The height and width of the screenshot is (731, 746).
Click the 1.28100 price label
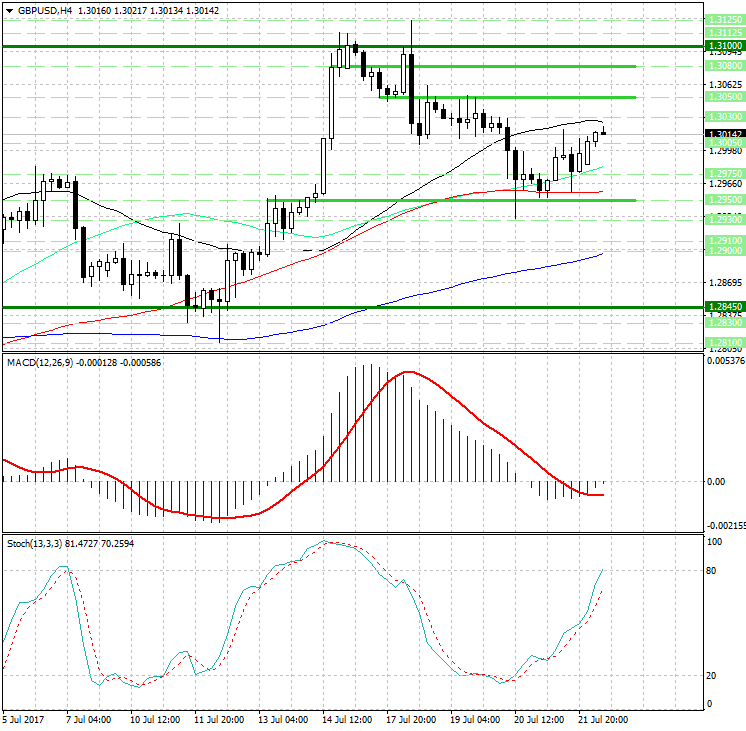point(723,342)
